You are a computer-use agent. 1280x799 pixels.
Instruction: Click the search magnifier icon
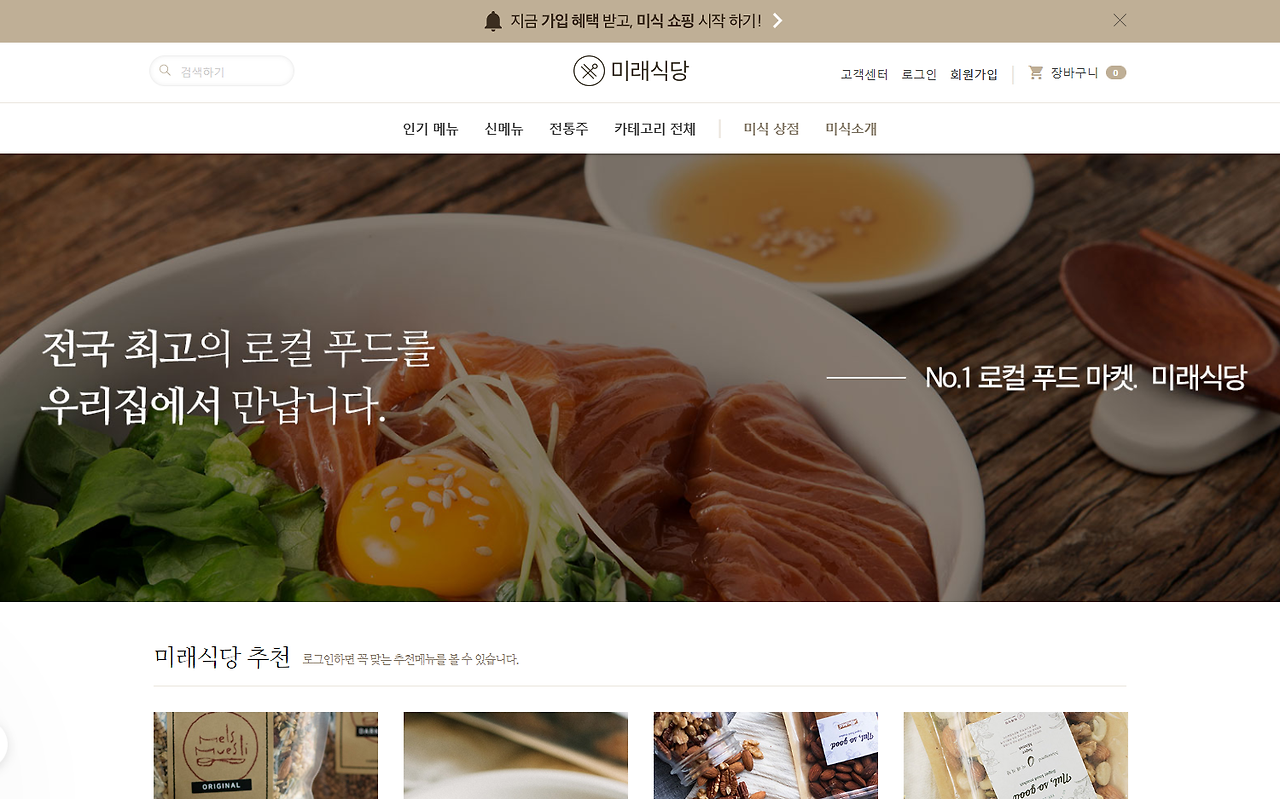165,71
